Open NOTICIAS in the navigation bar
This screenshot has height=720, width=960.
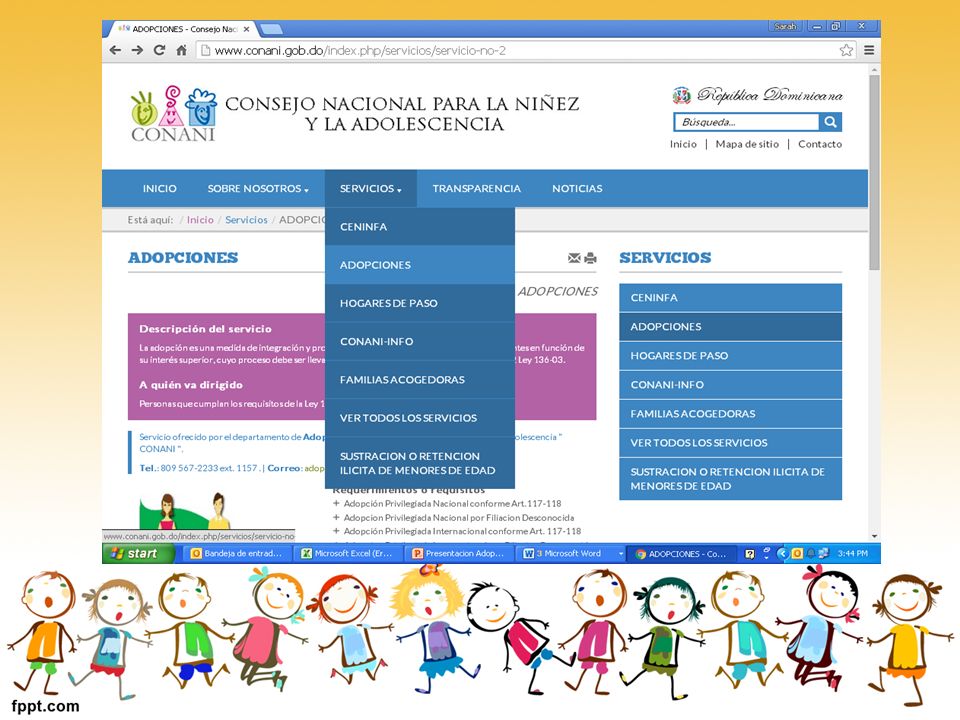tap(577, 189)
